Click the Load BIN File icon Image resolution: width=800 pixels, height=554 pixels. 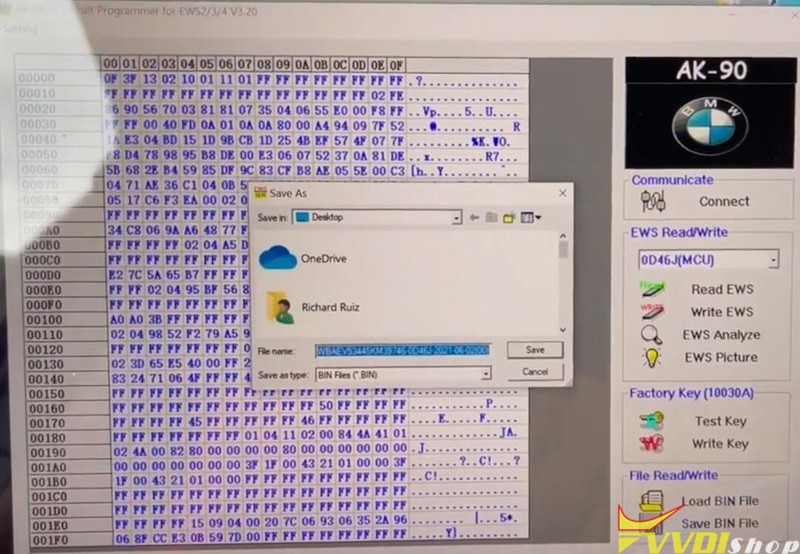[x=652, y=501]
